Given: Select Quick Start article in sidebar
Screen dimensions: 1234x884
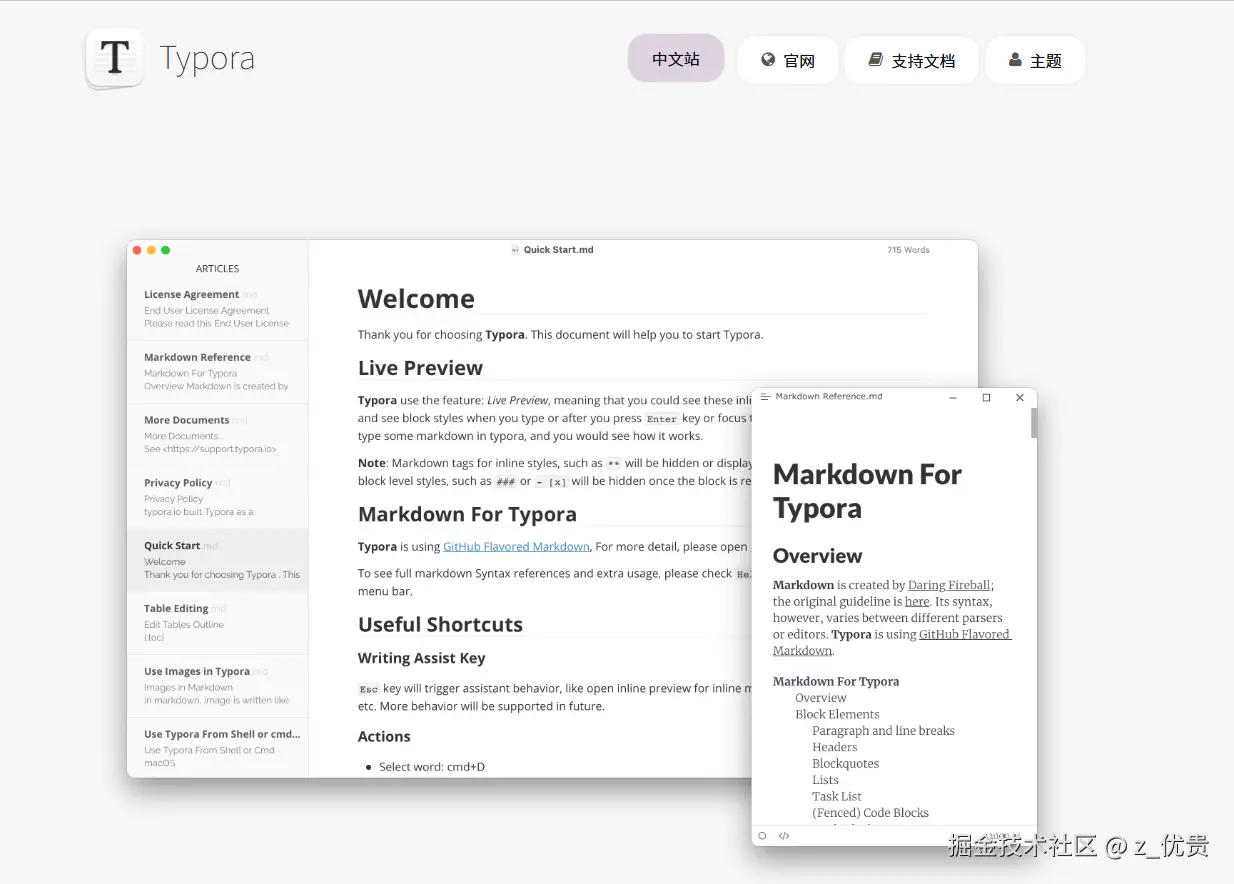Looking at the screenshot, I should (x=218, y=560).
